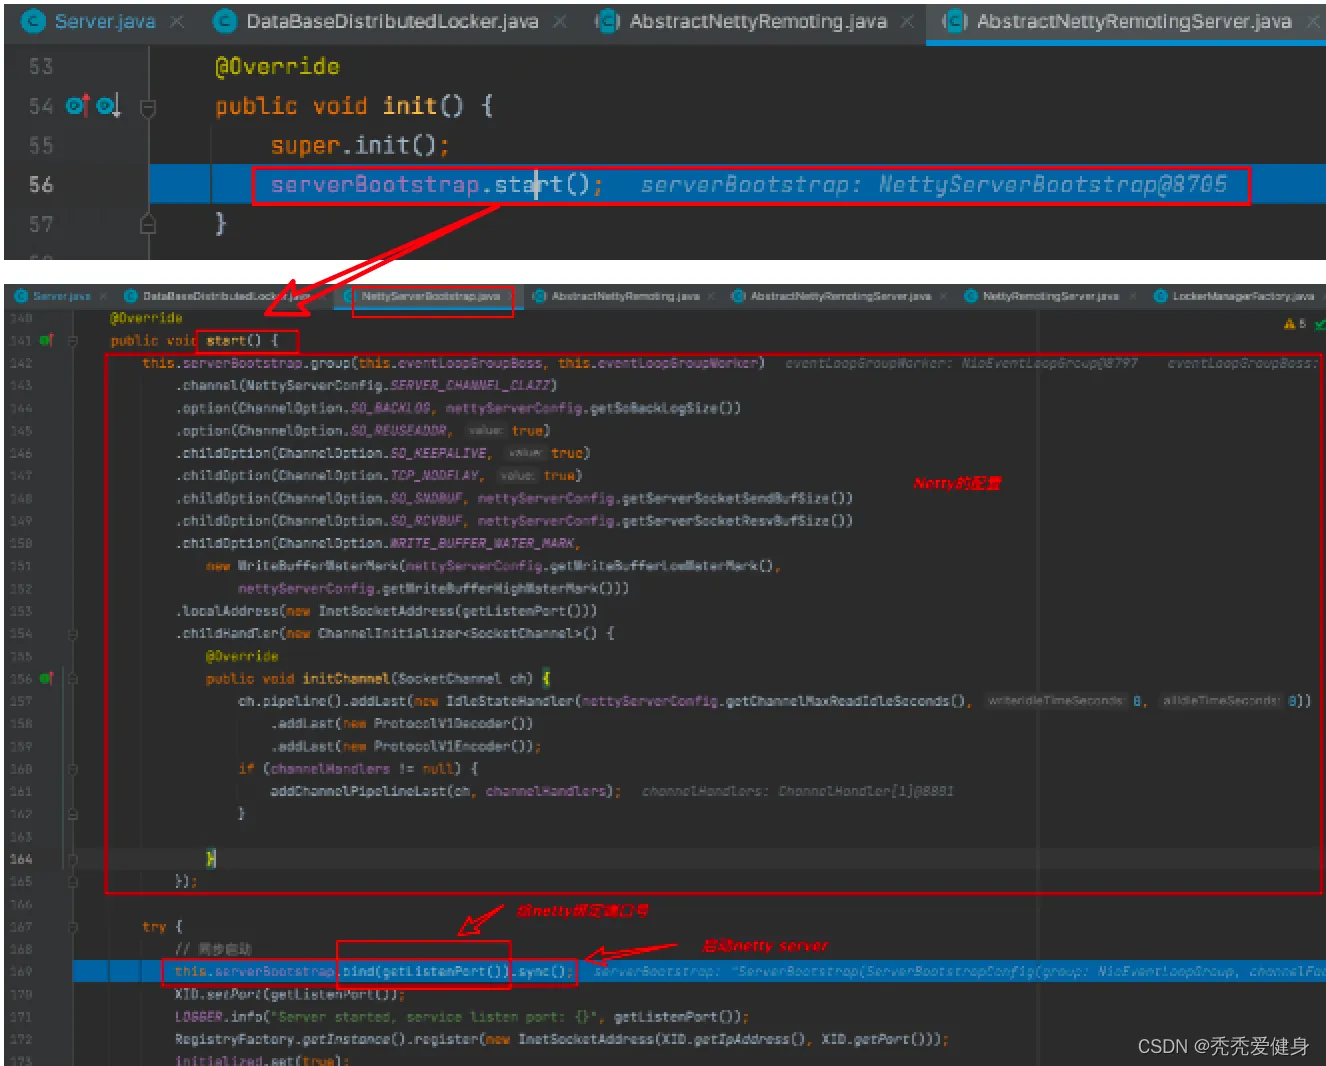Collapse the try block at line 167
Image resolution: width=1326 pixels, height=1066 pixels.
pos(72,927)
